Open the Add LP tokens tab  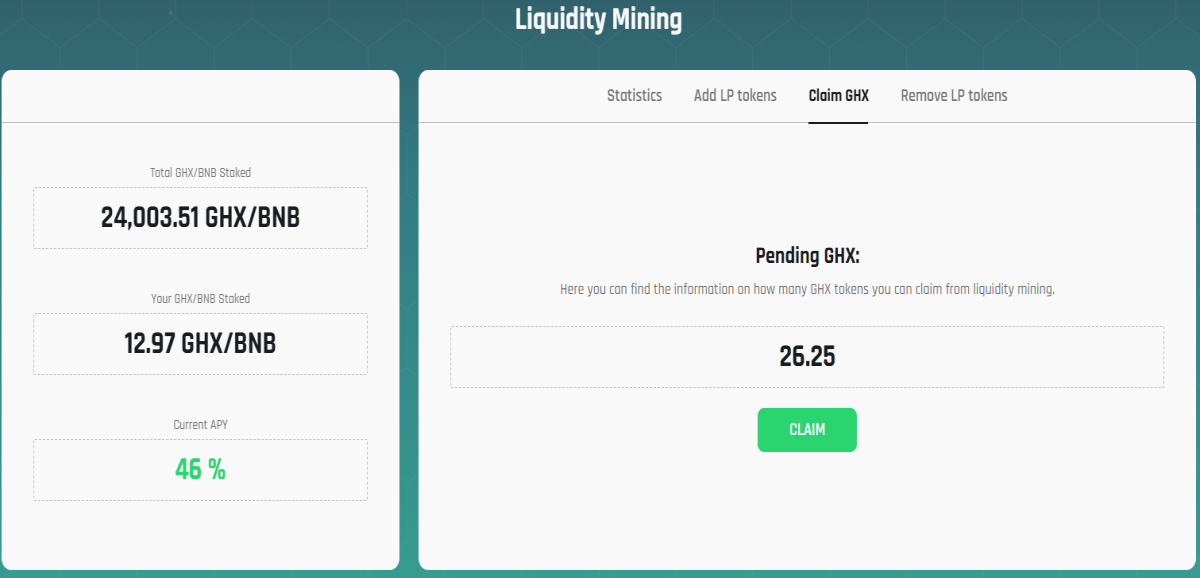[735, 96]
